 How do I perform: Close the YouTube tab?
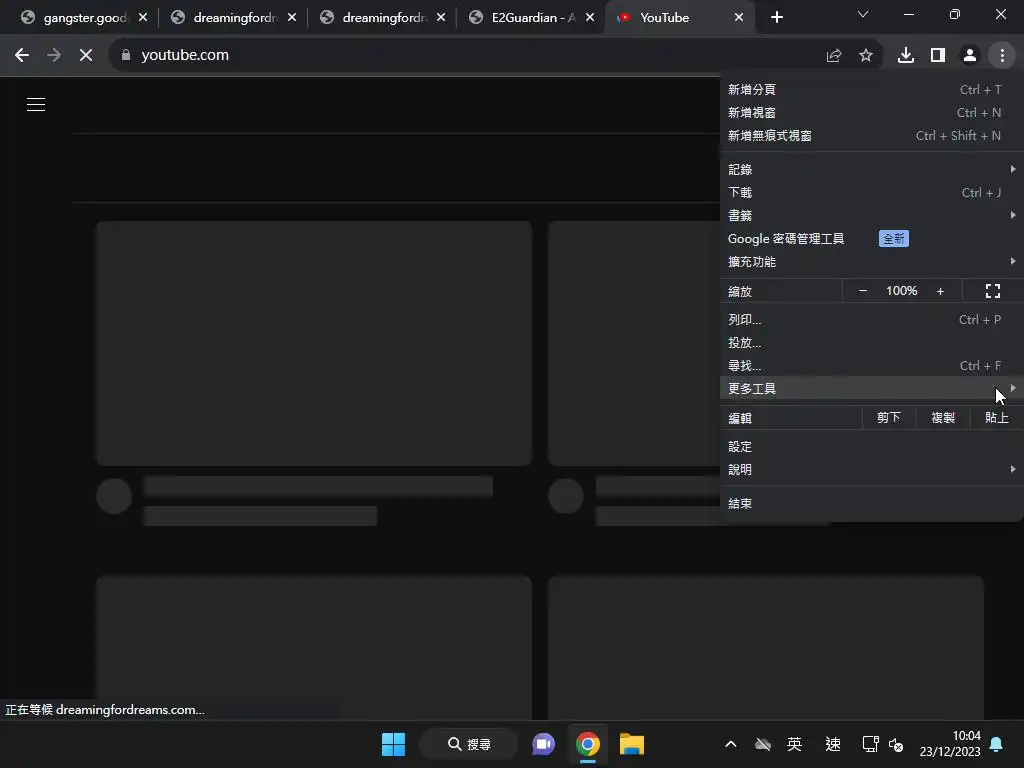click(739, 18)
